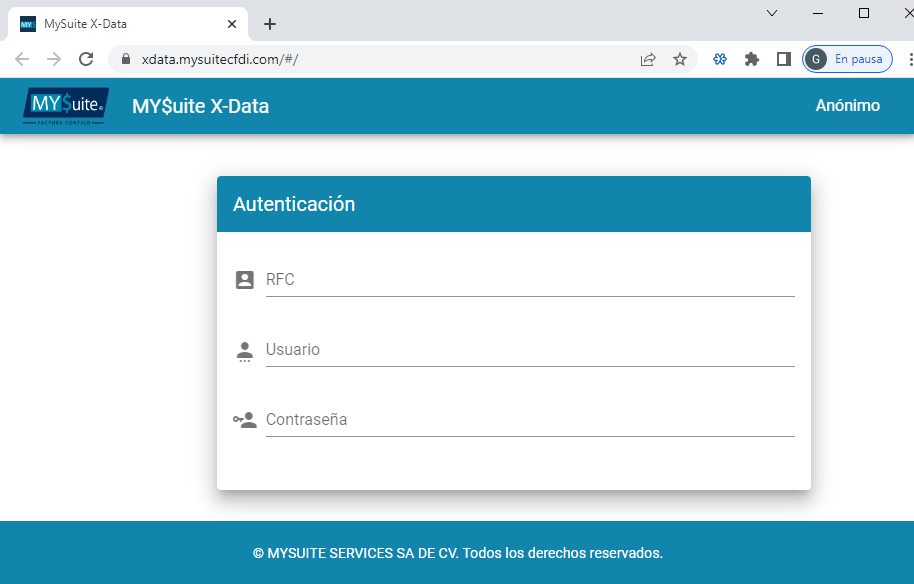This screenshot has width=914, height=584.
Task: Minimize the browser window
Action: [x=818, y=13]
